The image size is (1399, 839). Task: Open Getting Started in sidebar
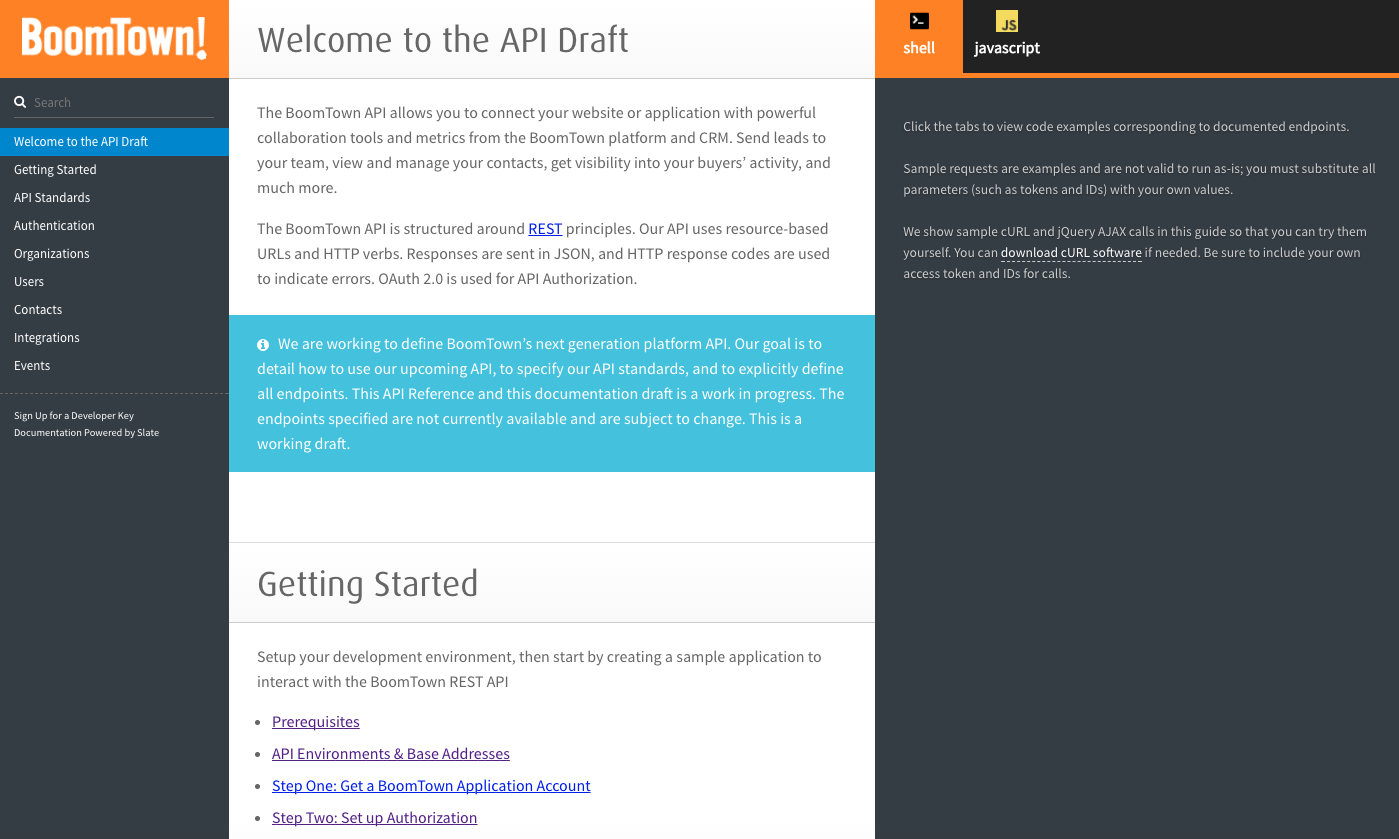pyautogui.click(x=114, y=170)
